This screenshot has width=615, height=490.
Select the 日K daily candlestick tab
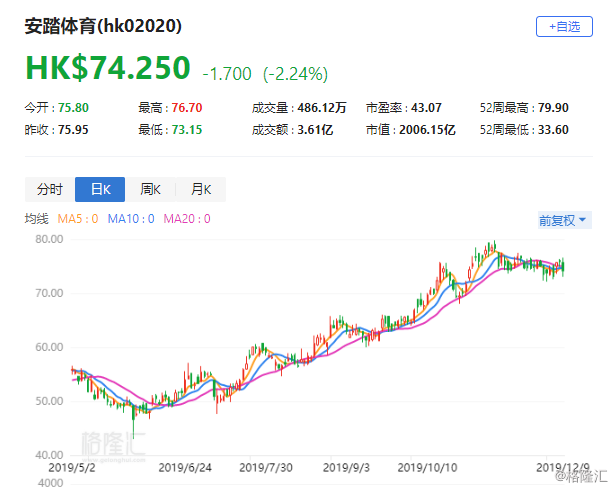100,189
